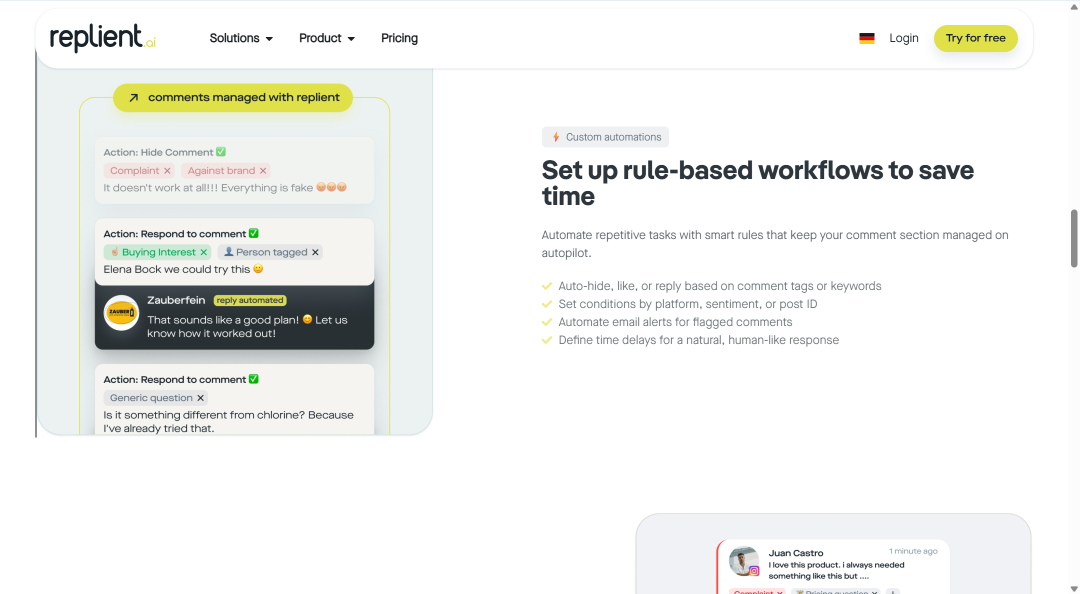Click the person icon in Person tagged tag
The image size is (1080, 594).
[229, 252]
